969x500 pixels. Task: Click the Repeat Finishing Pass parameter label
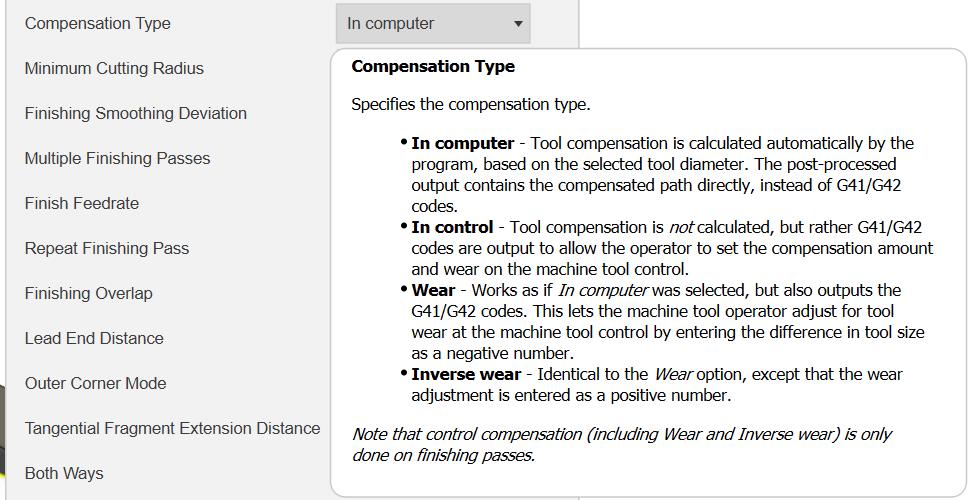pos(106,248)
